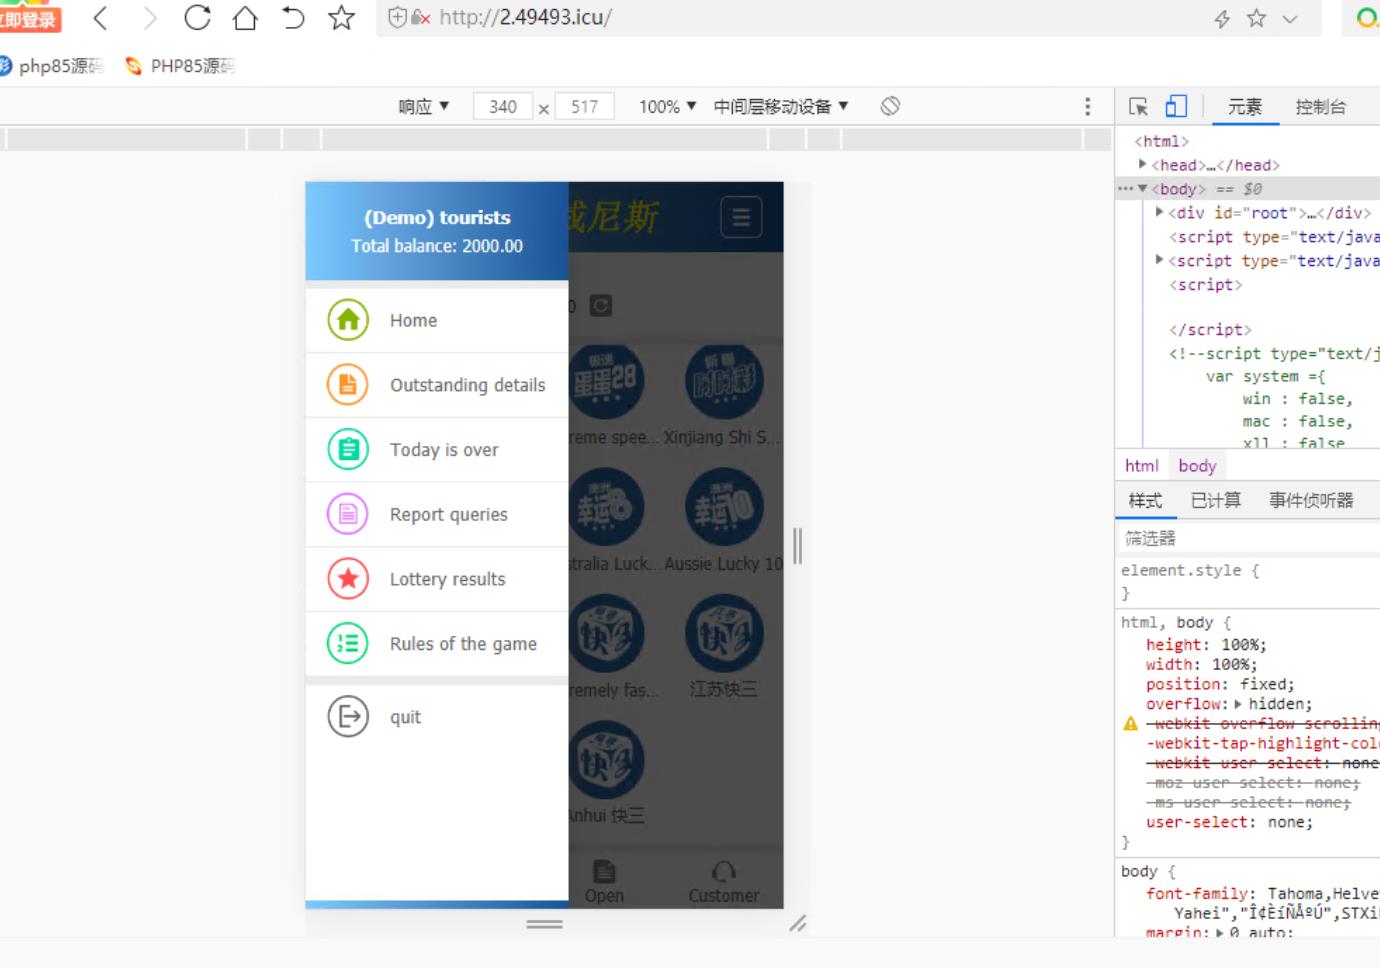
Task: Click the green Home icon in sidebar
Action: 348,320
